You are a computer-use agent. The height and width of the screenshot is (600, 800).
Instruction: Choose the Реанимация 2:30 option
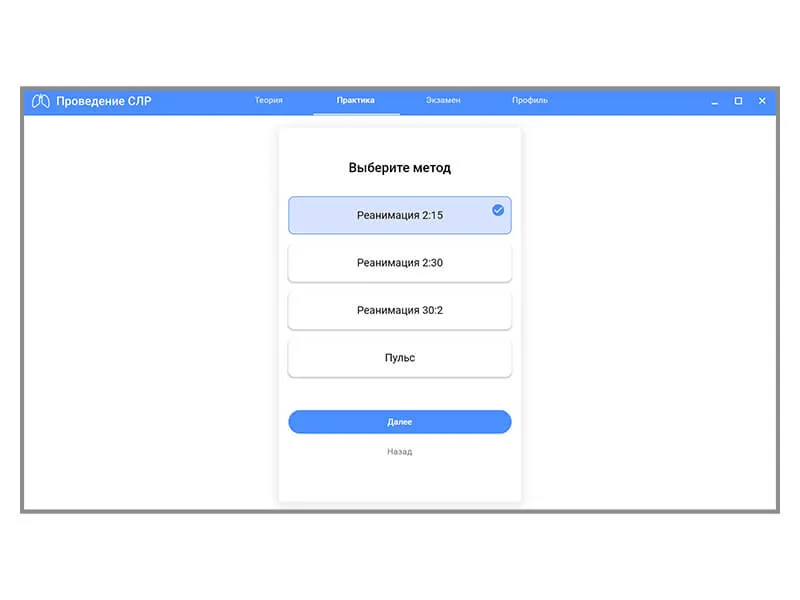click(x=399, y=263)
